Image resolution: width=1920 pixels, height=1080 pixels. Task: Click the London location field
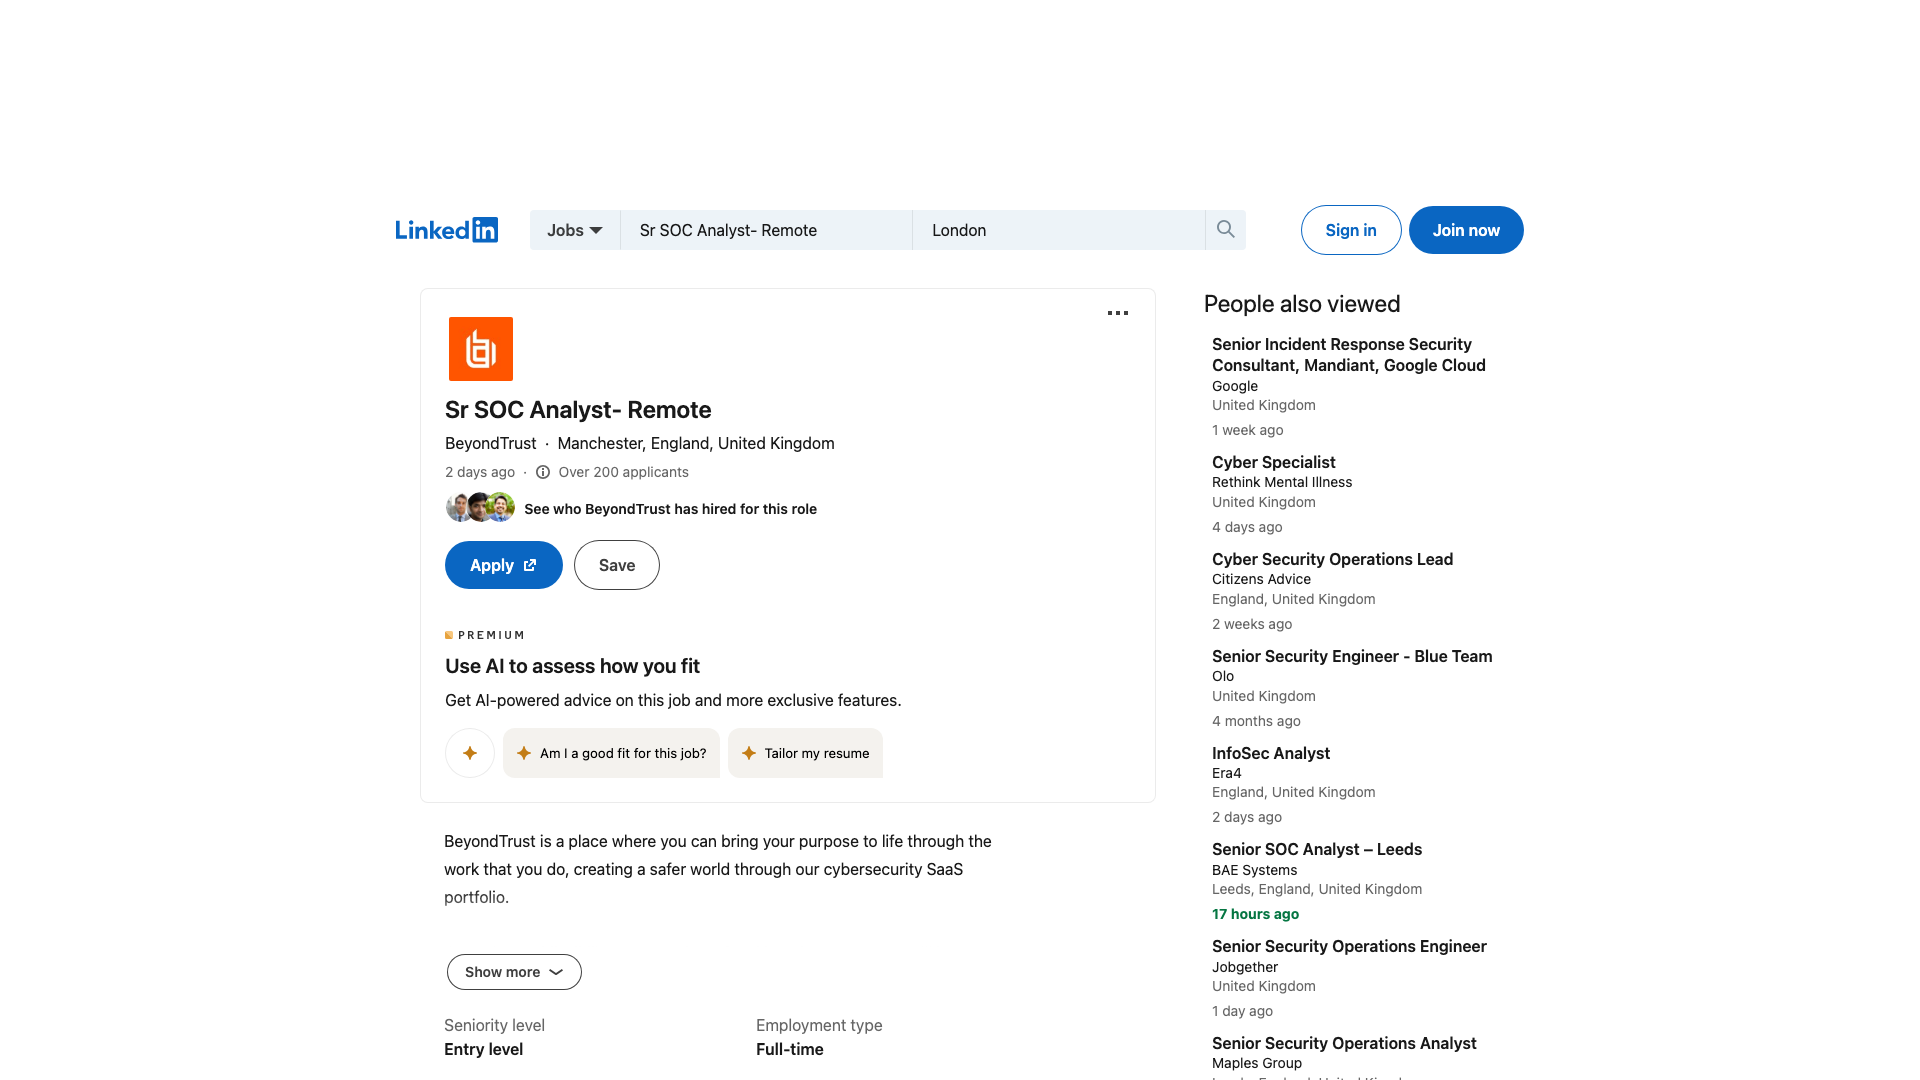[1059, 230]
